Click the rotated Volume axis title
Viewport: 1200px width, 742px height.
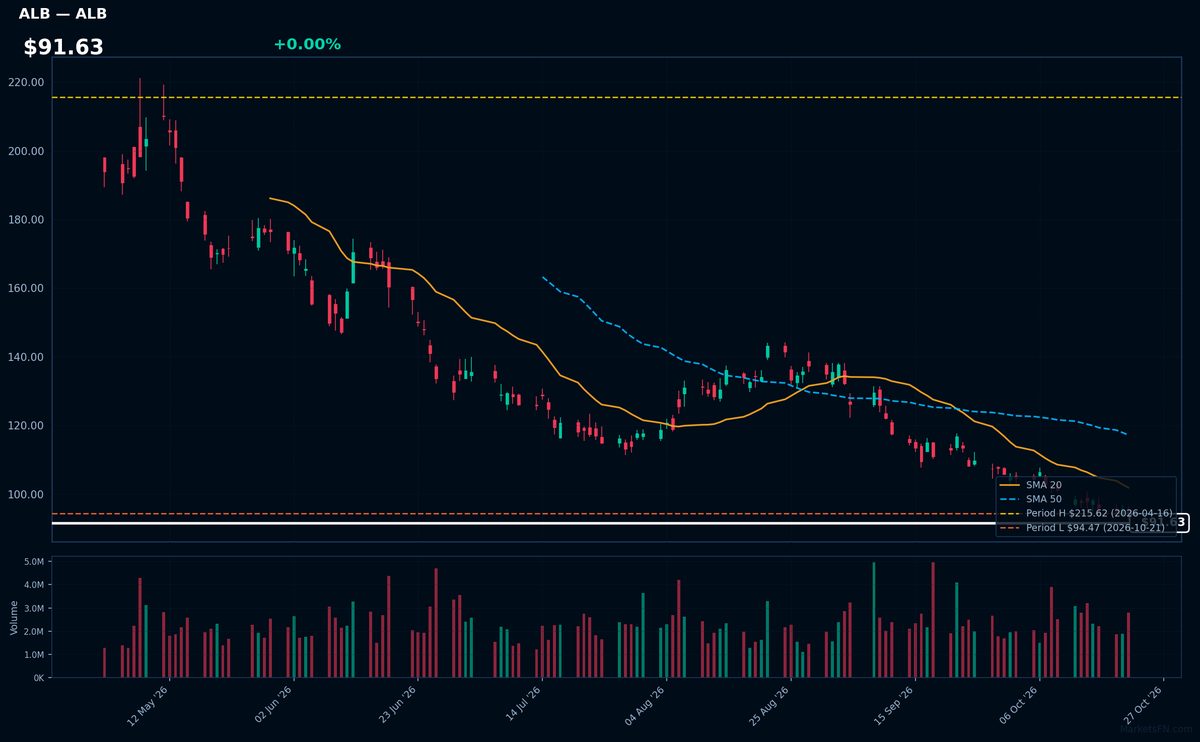point(14,617)
